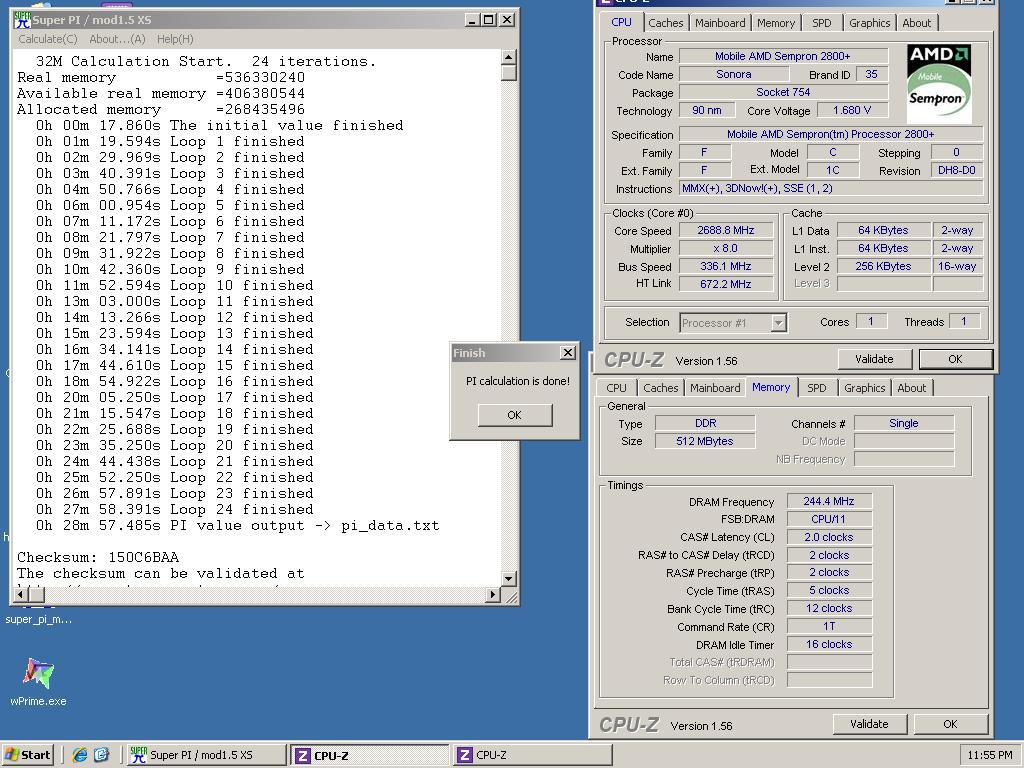Viewport: 1024px width, 768px height.
Task: Switch to the Mainboard tab in the lower CPU-Z window
Action: click(715, 388)
